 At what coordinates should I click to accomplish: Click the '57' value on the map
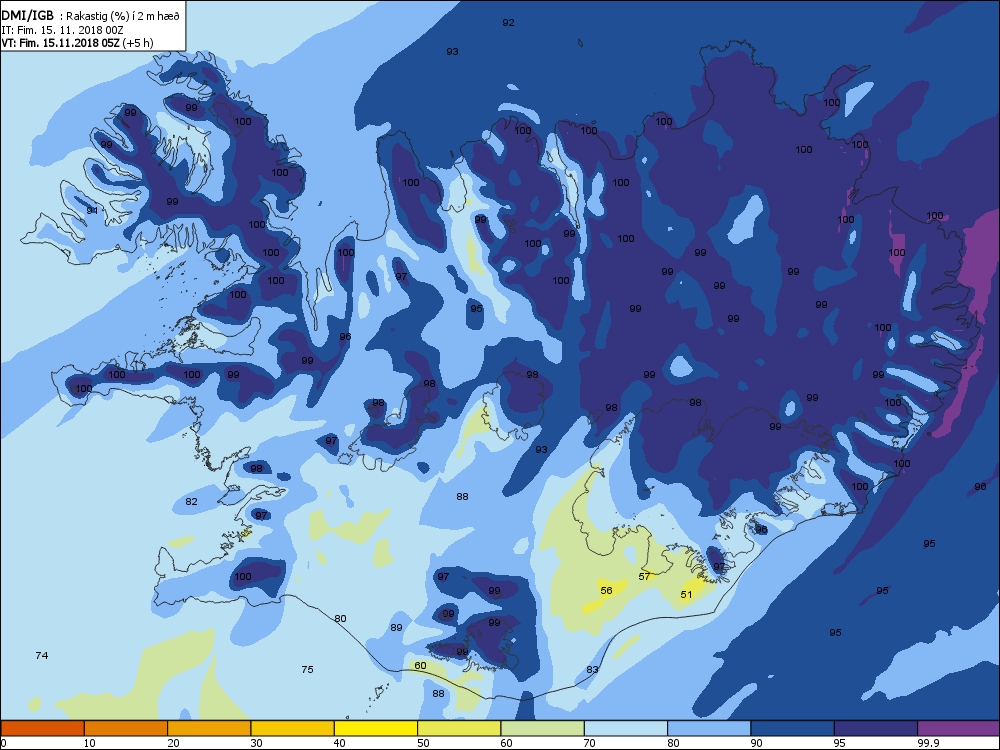click(645, 576)
